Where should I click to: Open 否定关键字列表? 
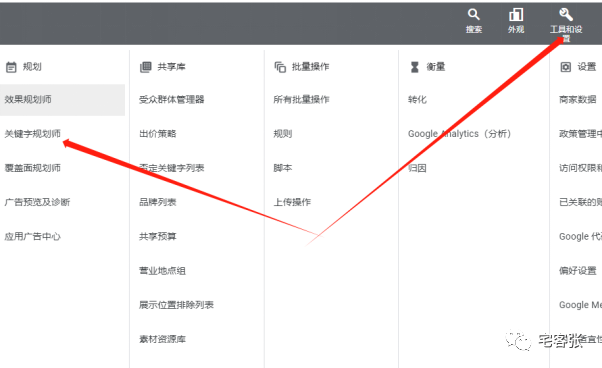tap(172, 168)
